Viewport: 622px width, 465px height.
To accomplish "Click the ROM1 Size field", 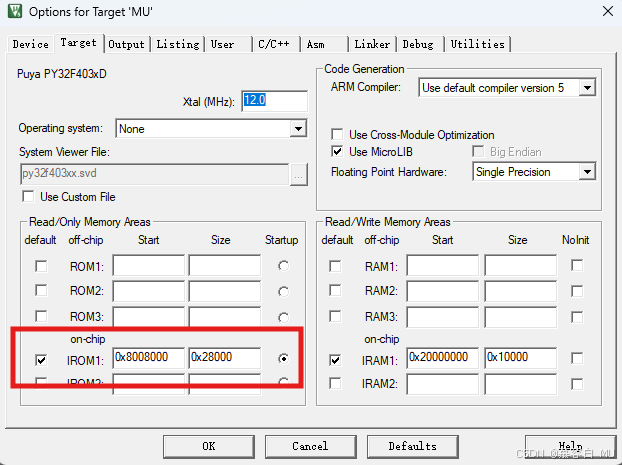I will click(225, 265).
